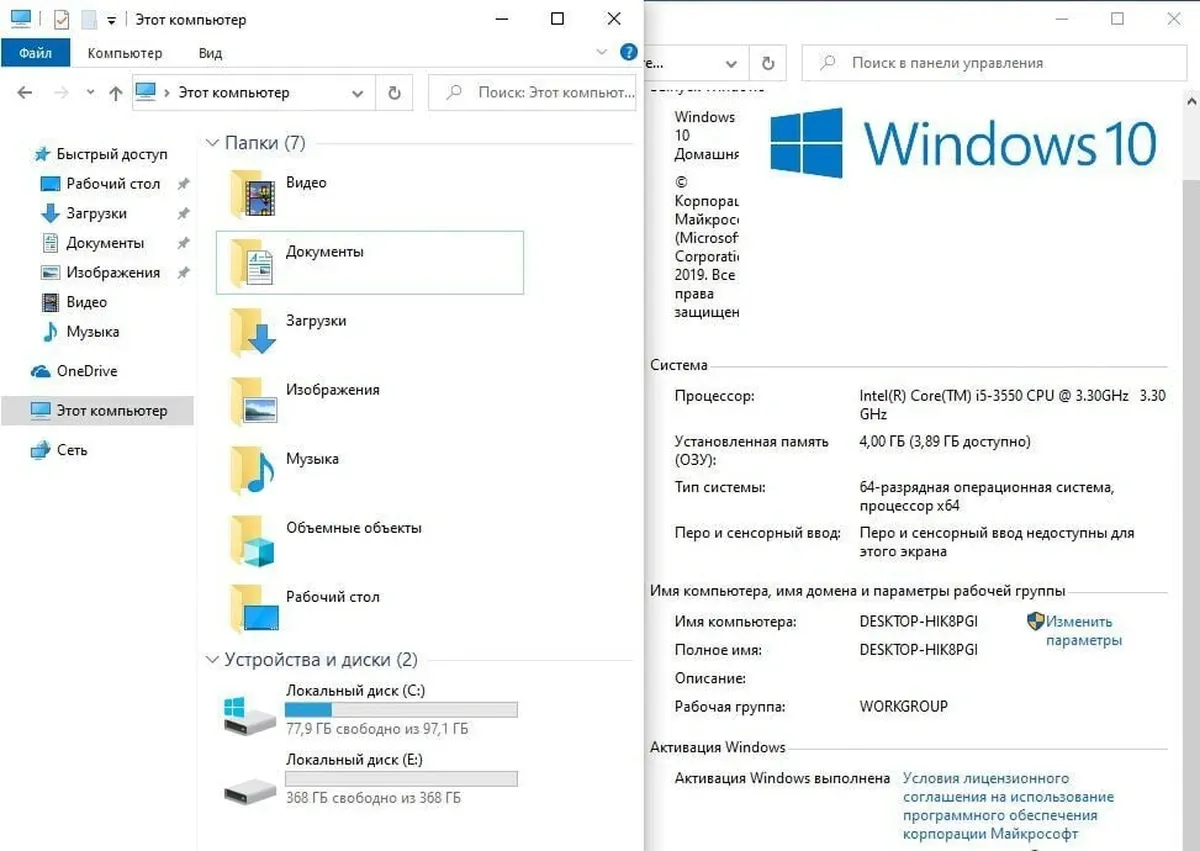Open the Файл menu
The height and width of the screenshot is (851, 1200).
point(35,53)
